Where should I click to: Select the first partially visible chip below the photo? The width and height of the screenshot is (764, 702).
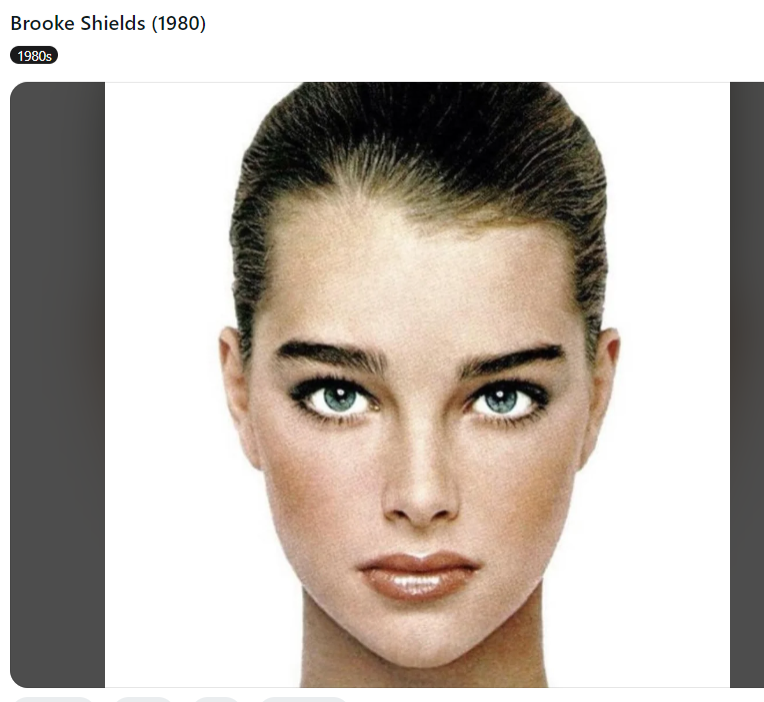[x=53, y=700]
